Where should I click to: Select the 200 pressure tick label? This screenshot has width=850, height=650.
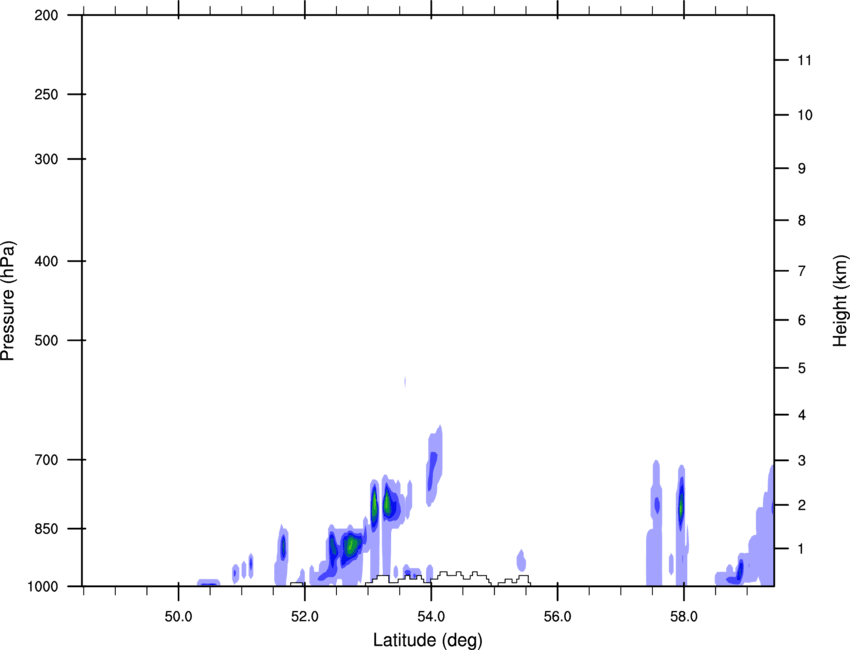click(x=46, y=15)
